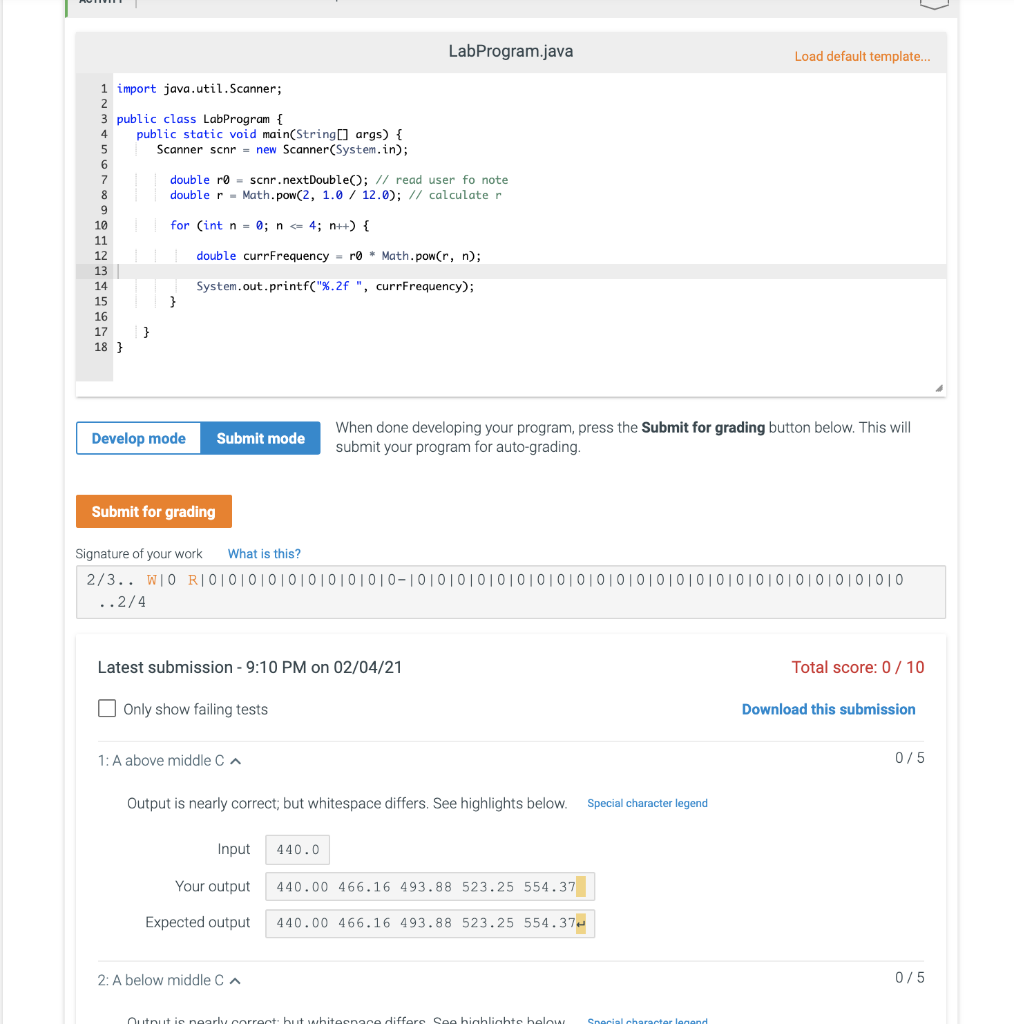
Task: Collapse test case "A above middle C"
Action: [x=234, y=760]
